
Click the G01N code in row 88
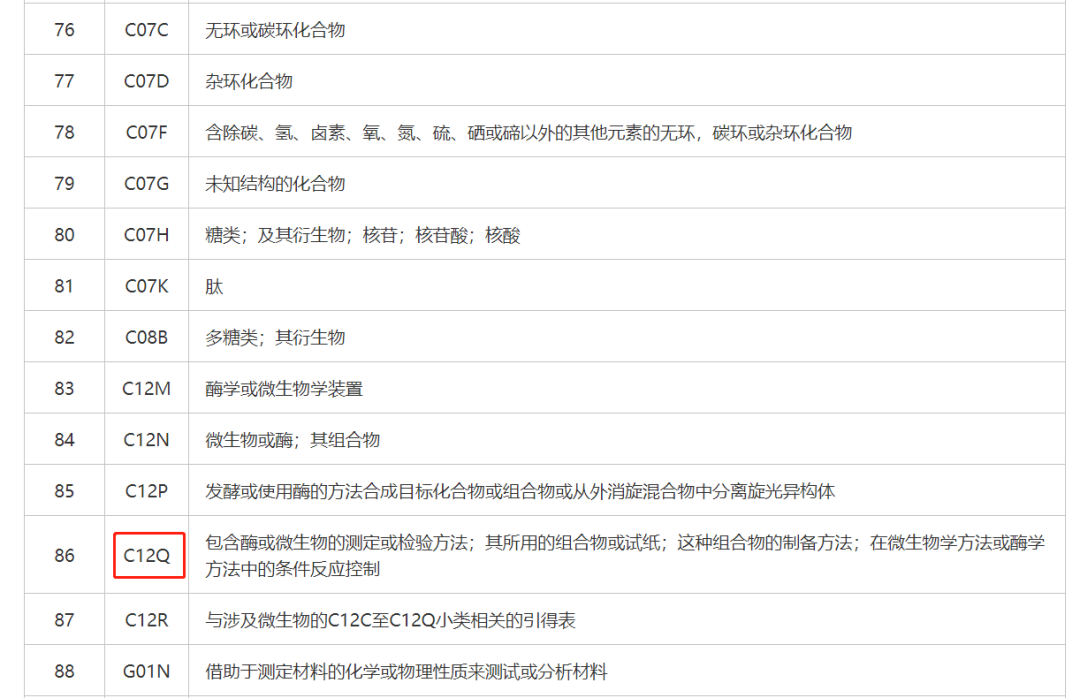(x=147, y=672)
